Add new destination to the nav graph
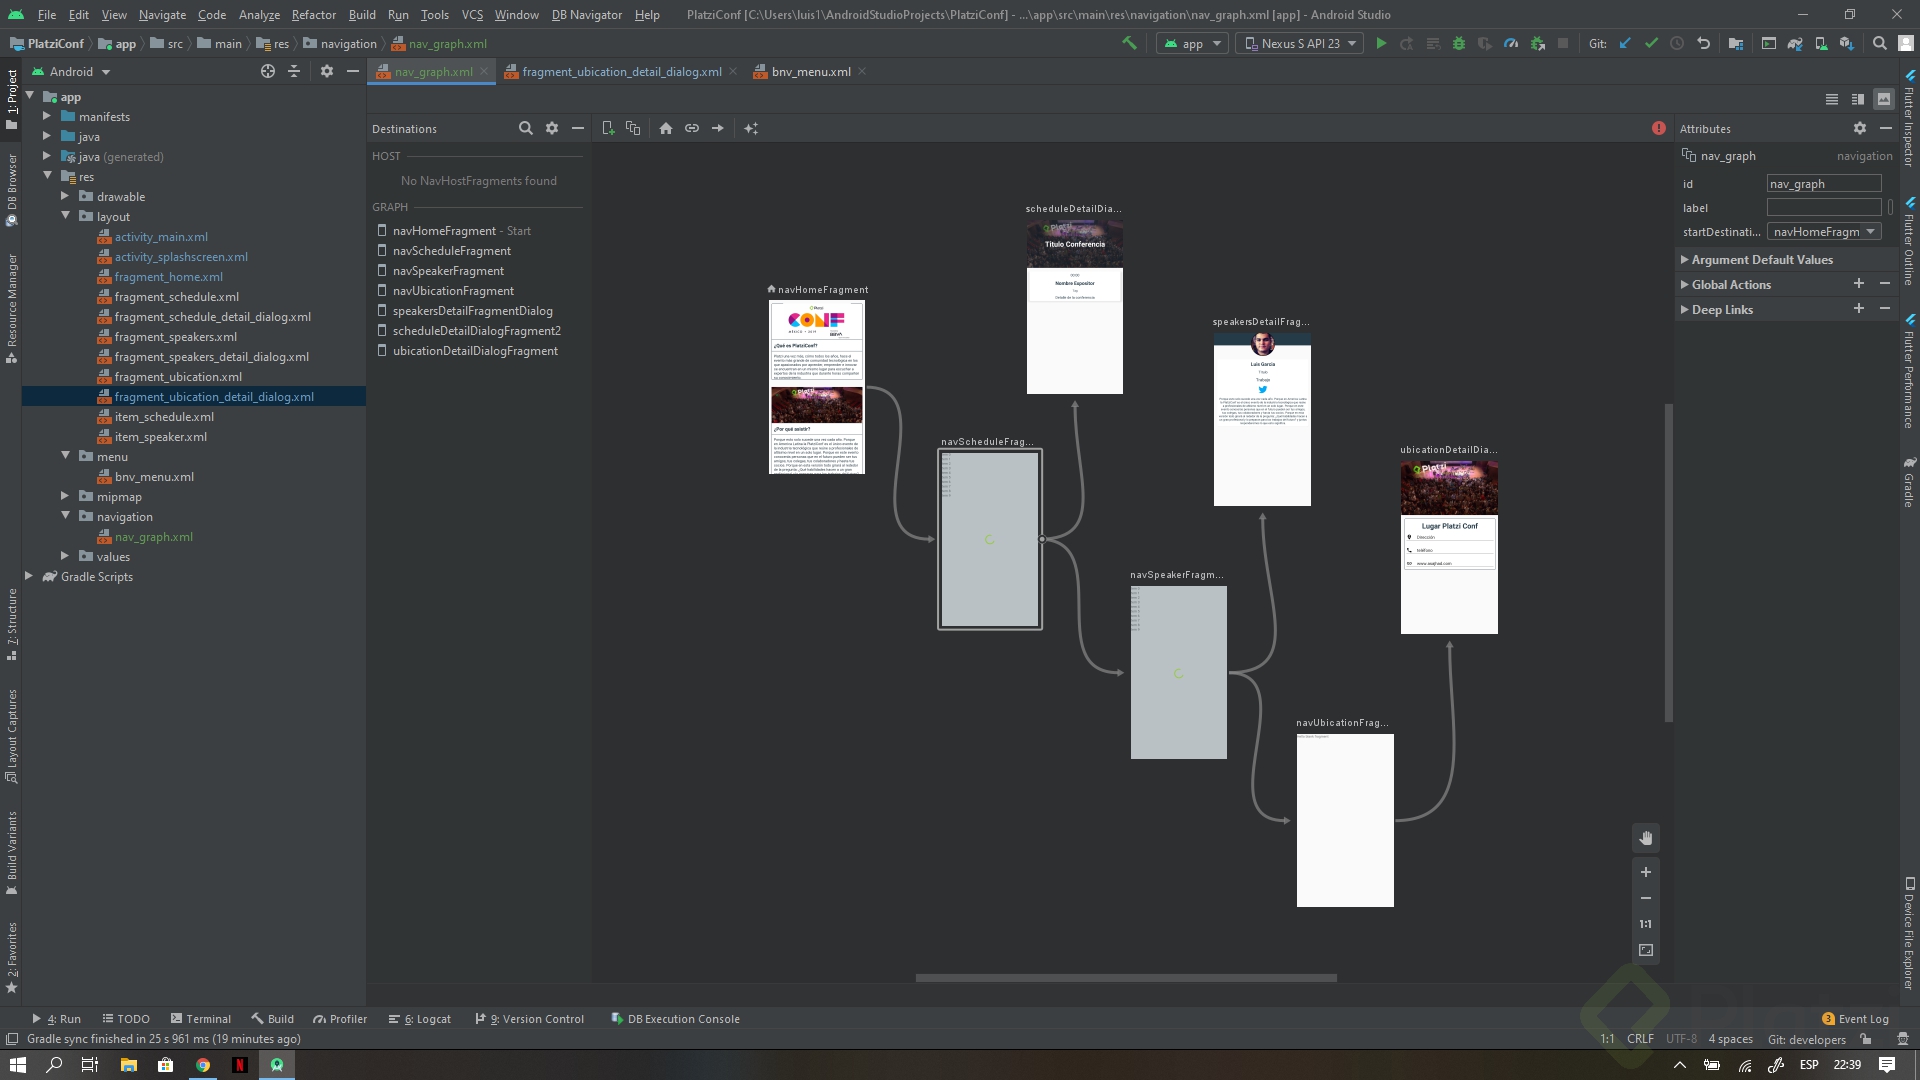1920x1080 pixels. [x=608, y=128]
